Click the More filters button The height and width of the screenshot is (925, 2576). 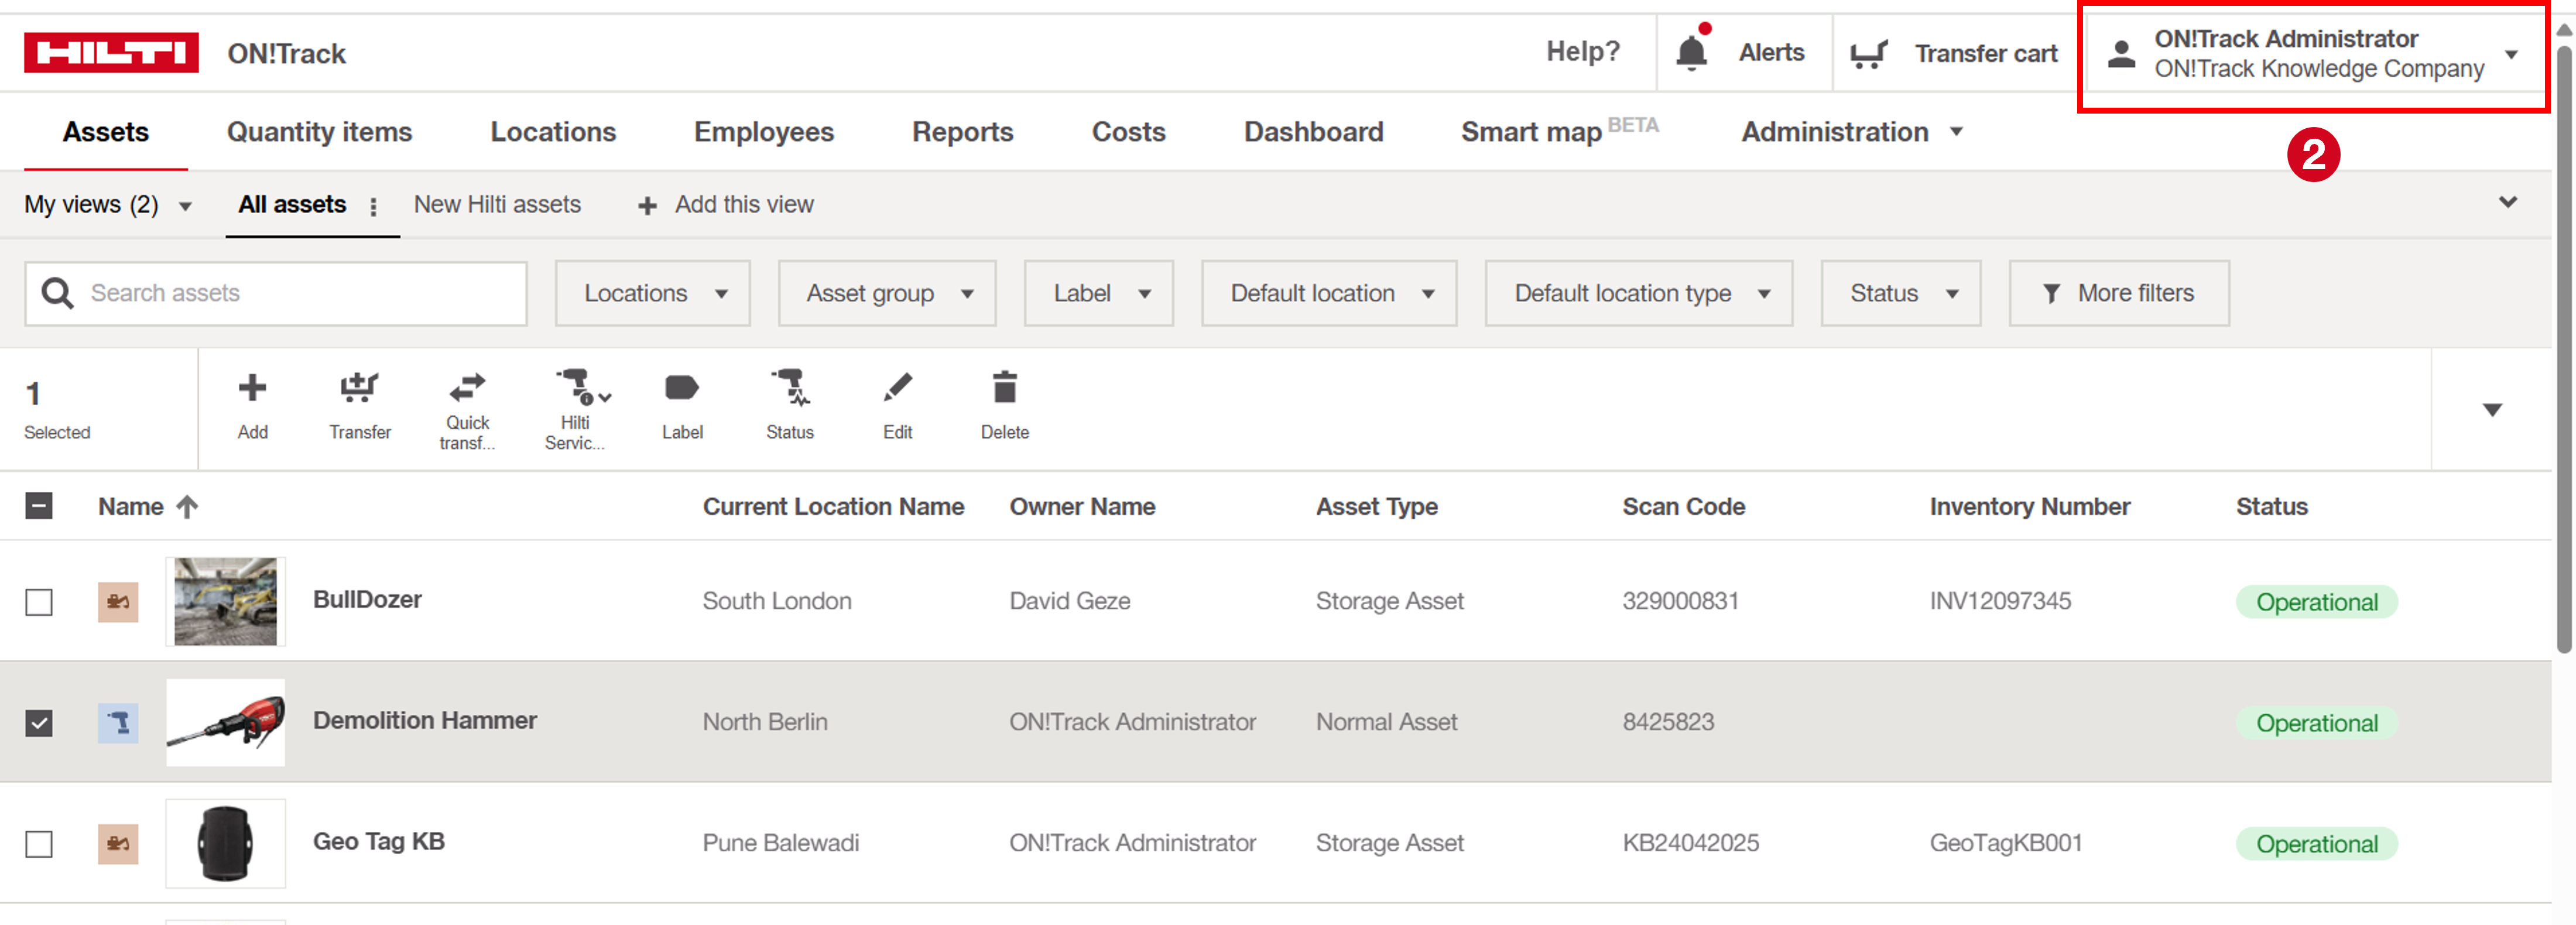pos(2118,293)
